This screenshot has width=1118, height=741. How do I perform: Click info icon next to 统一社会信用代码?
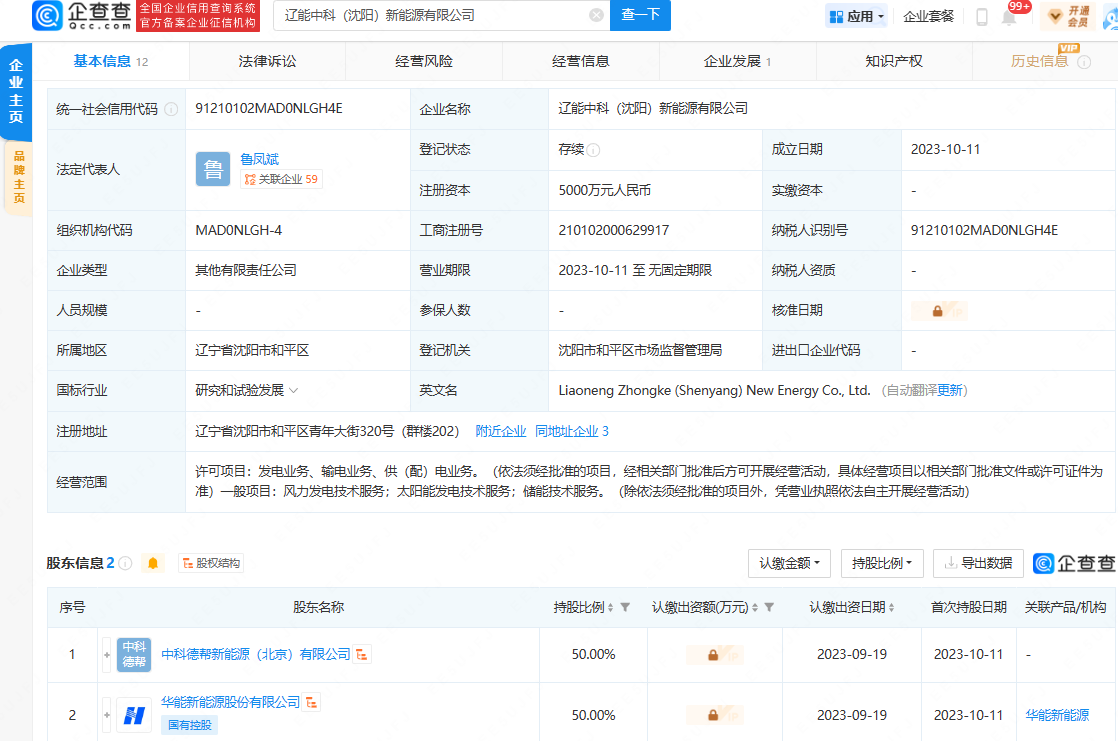click(x=171, y=109)
